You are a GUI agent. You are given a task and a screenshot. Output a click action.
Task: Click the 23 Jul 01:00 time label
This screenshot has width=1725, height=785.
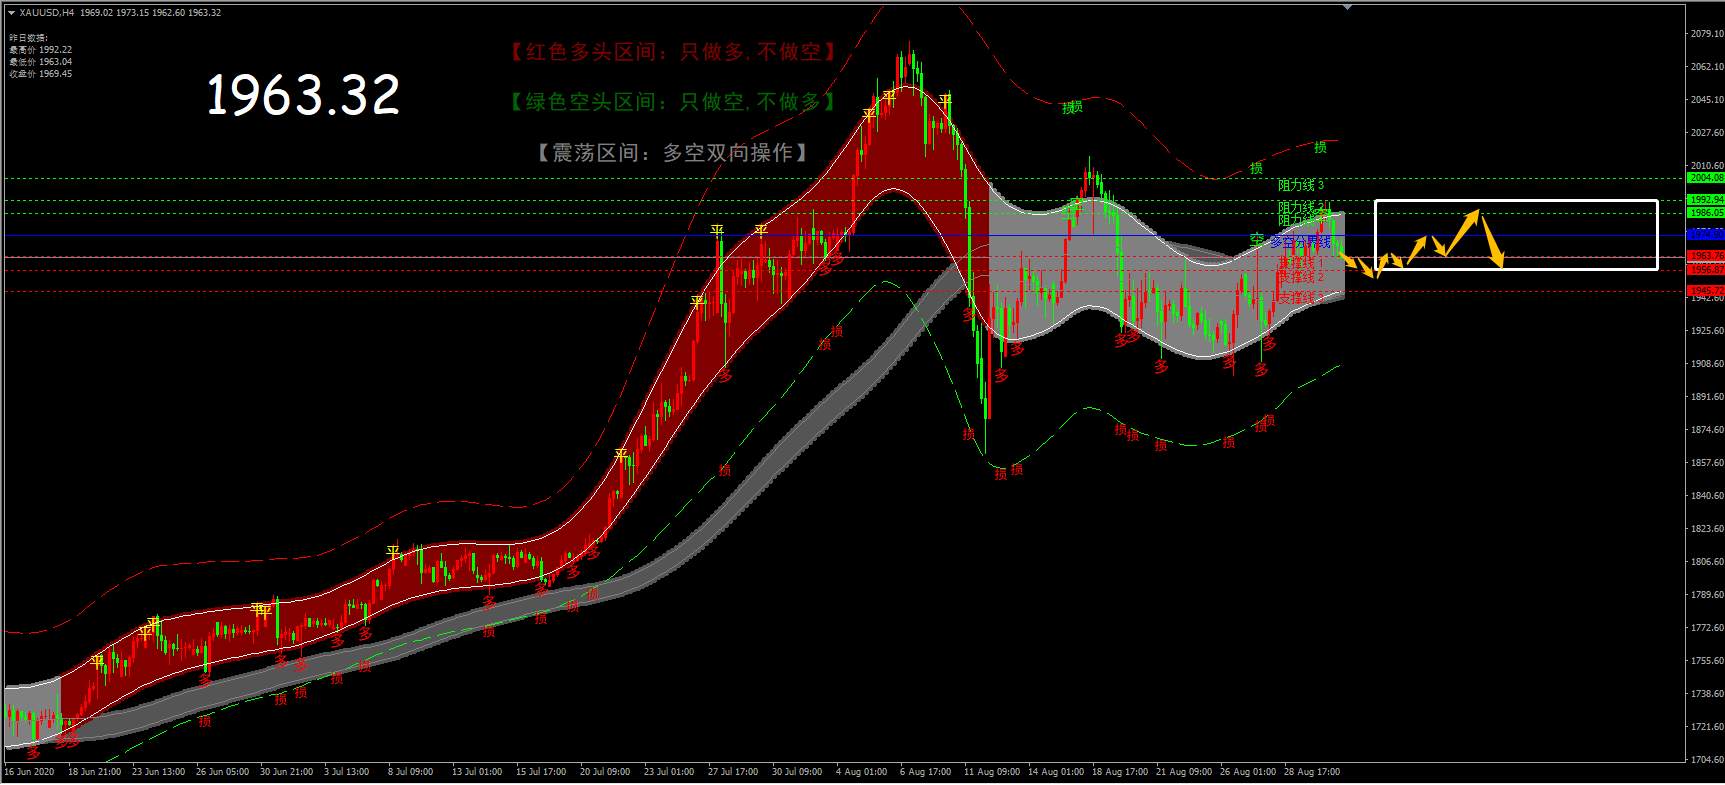[x=669, y=772]
